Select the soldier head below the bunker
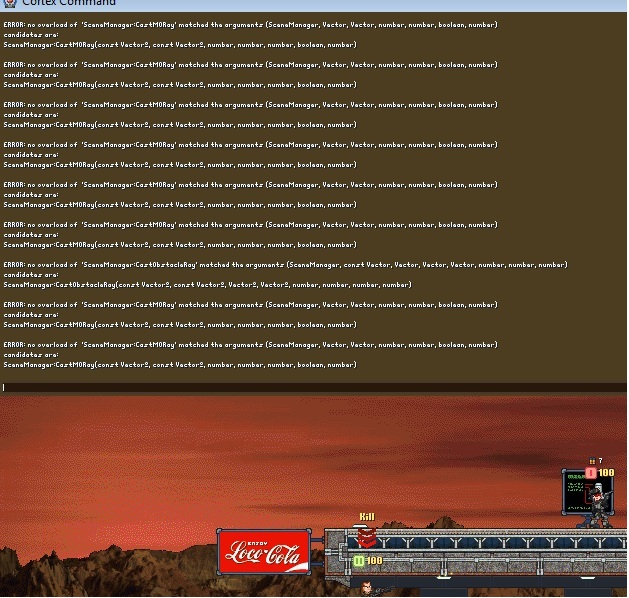 [366, 589]
